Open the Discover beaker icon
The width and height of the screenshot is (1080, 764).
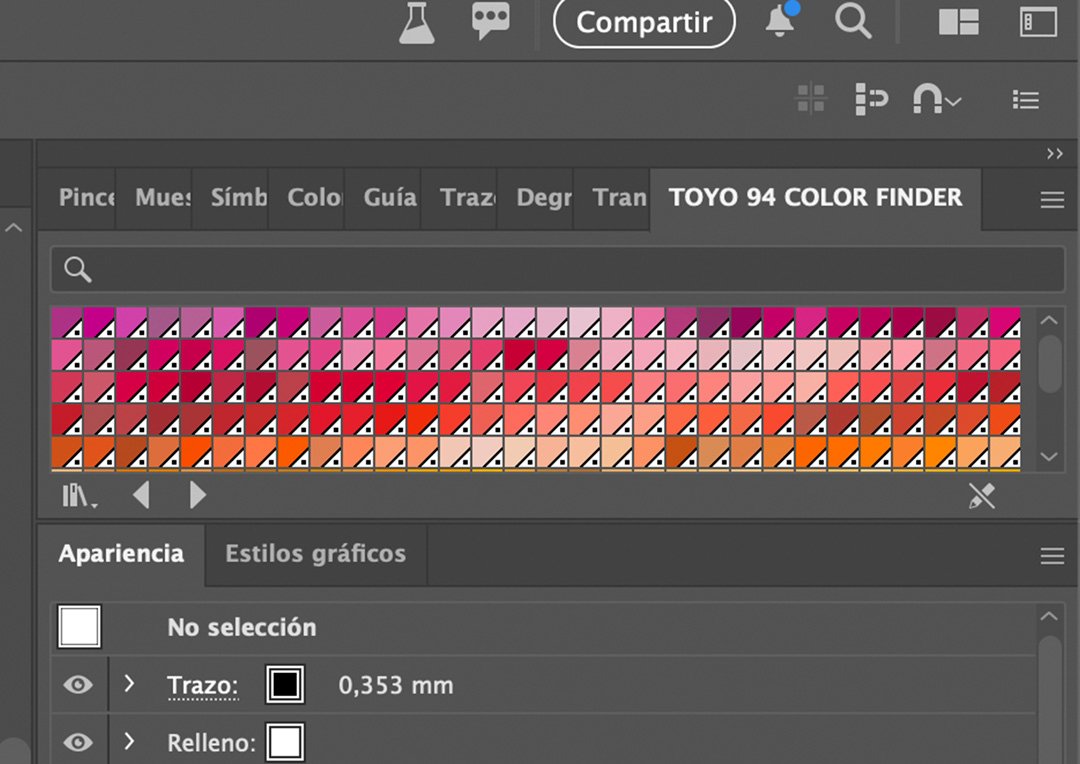coord(417,22)
